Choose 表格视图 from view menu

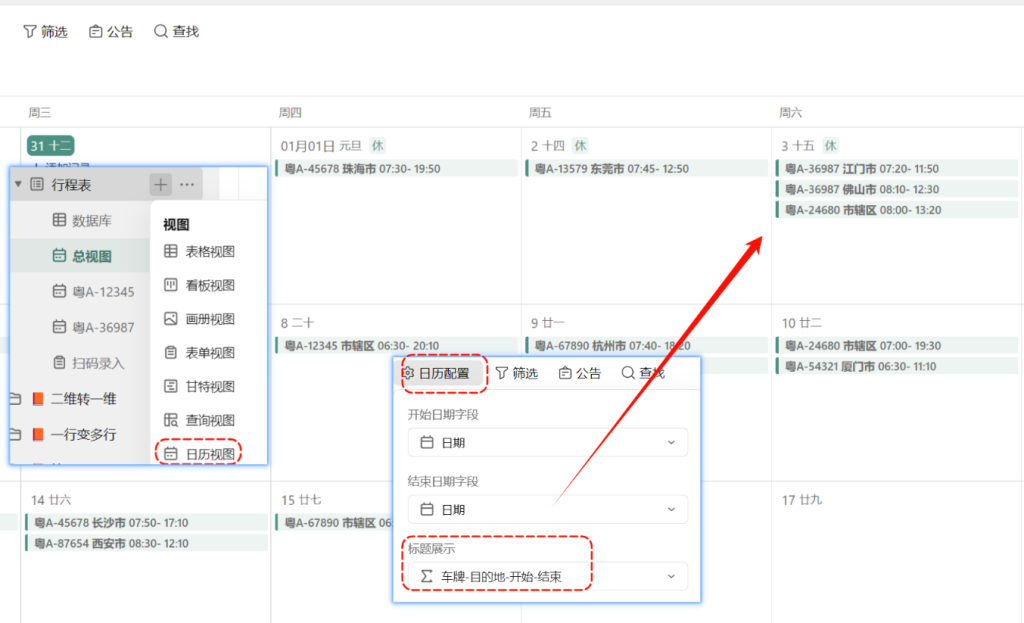coord(199,251)
